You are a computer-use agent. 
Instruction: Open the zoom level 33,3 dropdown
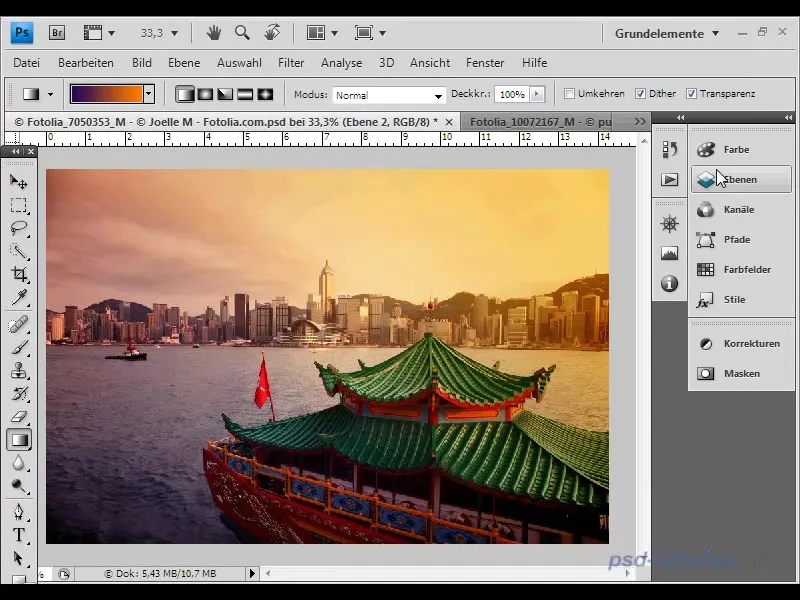pos(174,34)
